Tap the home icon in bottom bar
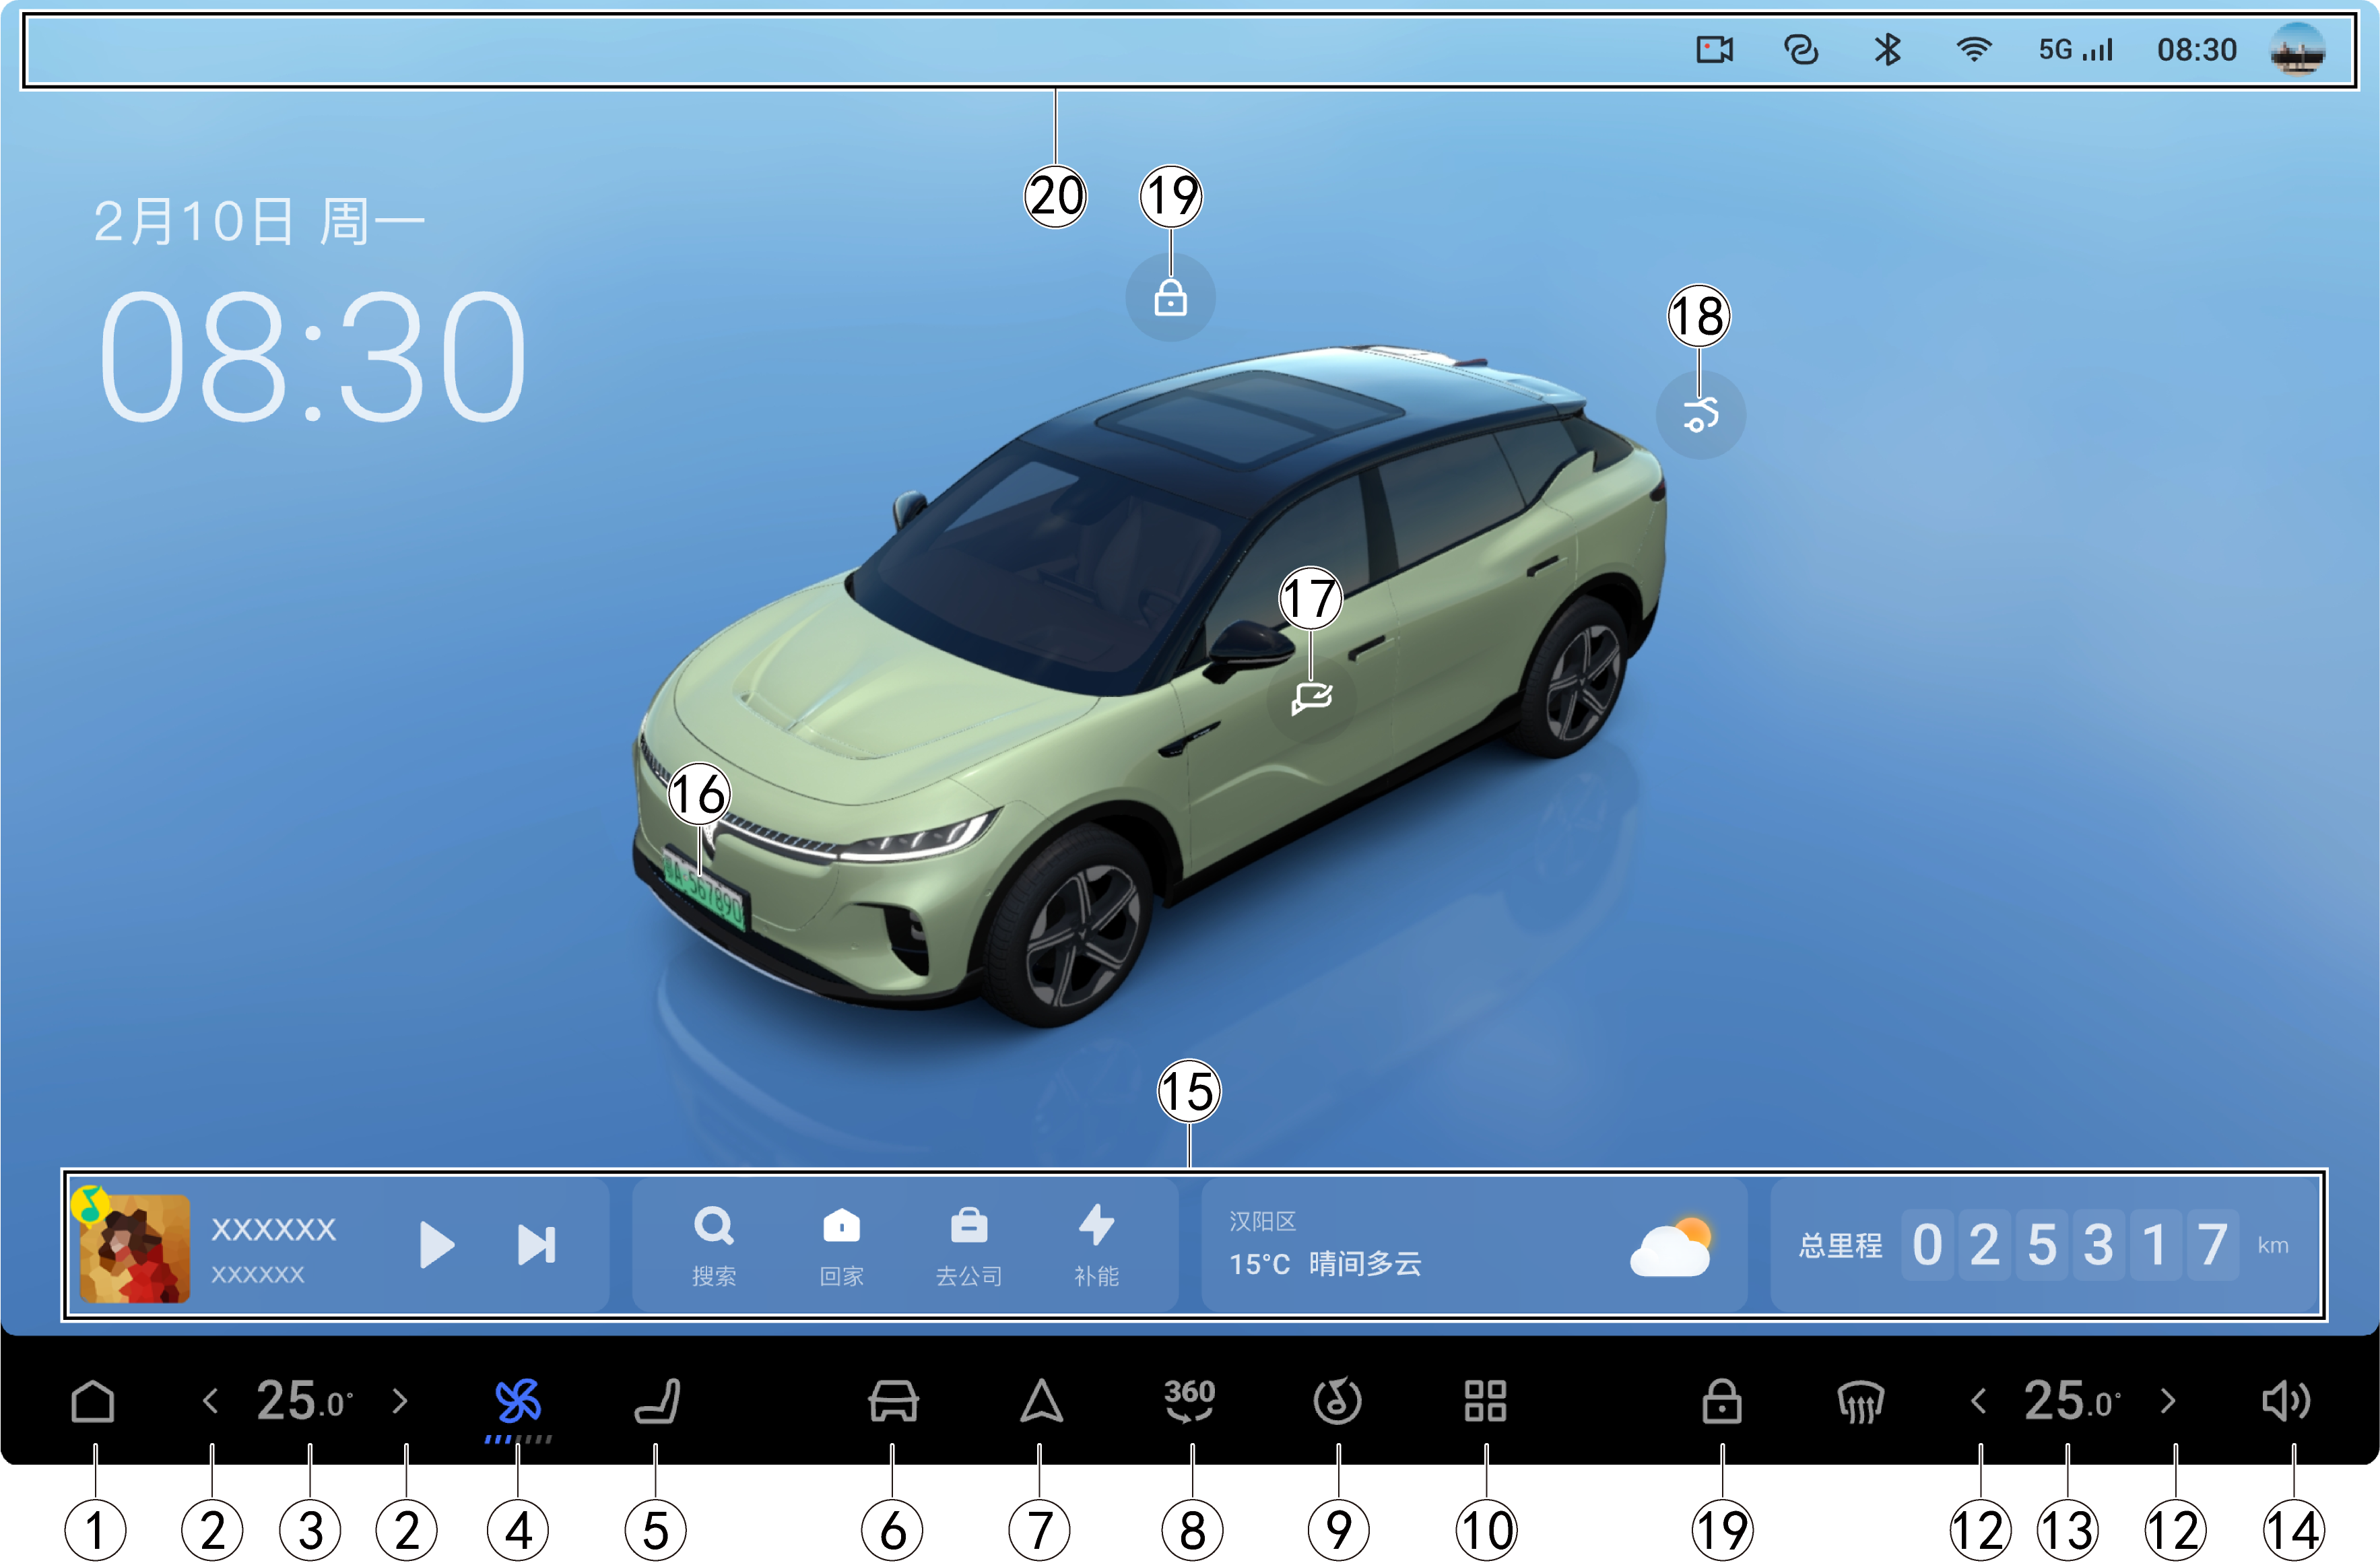This screenshot has width=2380, height=1563. tap(93, 1401)
